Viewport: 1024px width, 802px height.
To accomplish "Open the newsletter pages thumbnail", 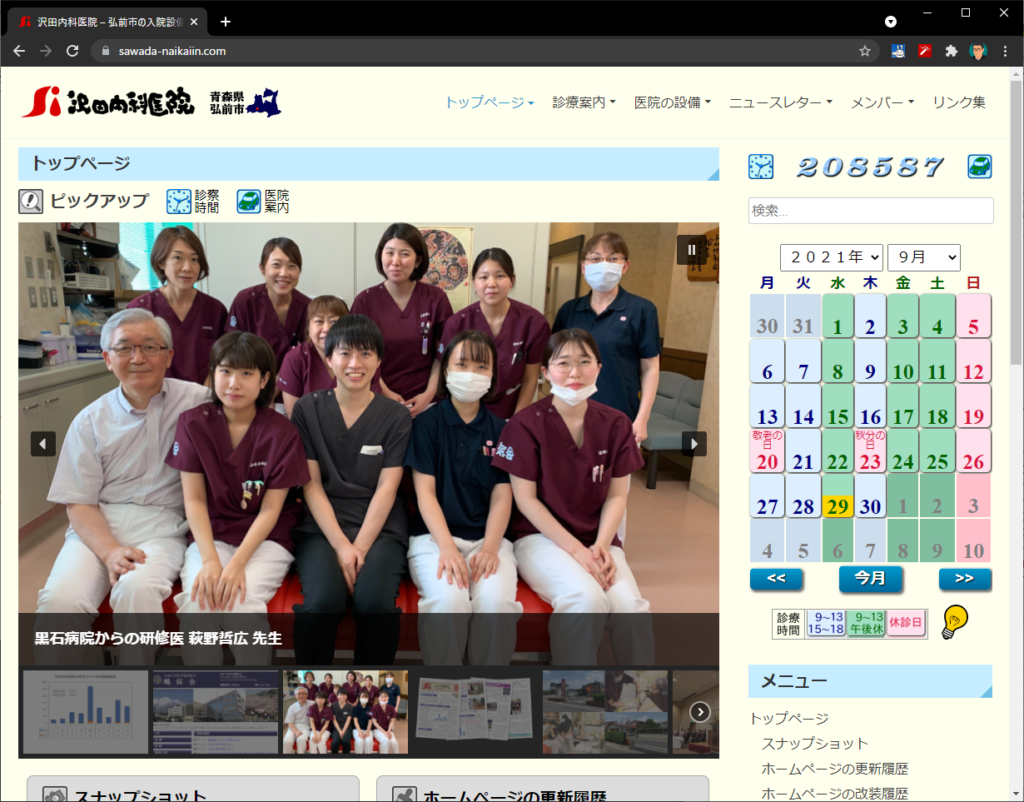I will coord(475,712).
